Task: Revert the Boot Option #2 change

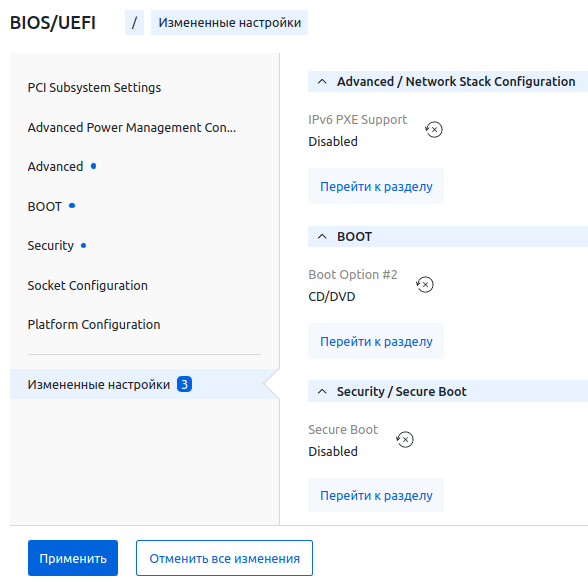Action: click(425, 285)
